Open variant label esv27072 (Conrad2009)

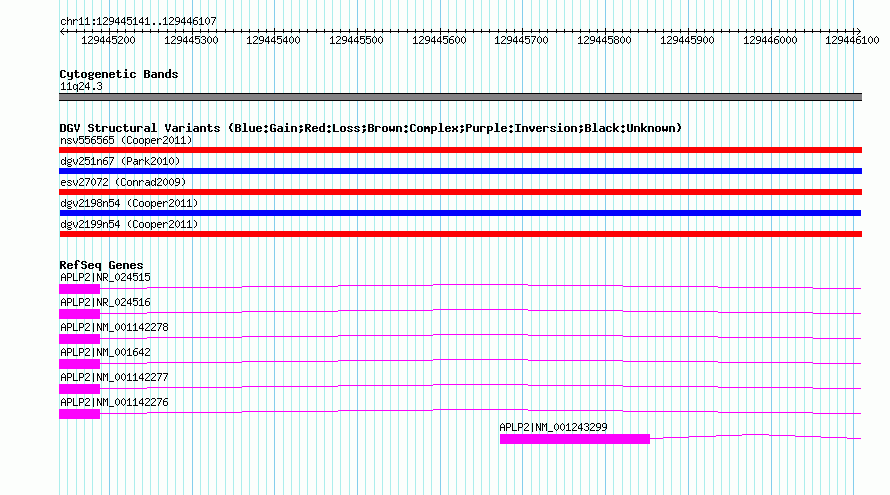123,182
